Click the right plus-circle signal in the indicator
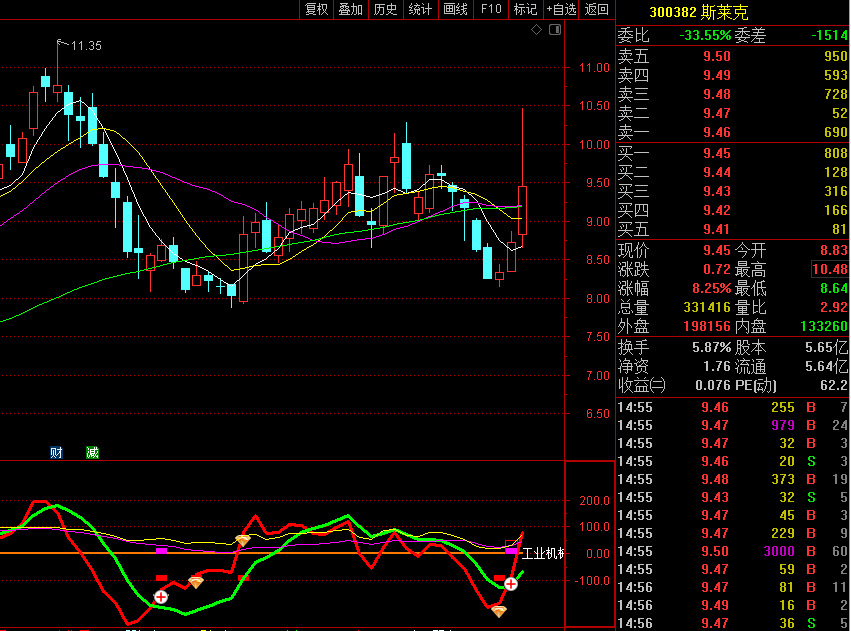 pyautogui.click(x=511, y=584)
